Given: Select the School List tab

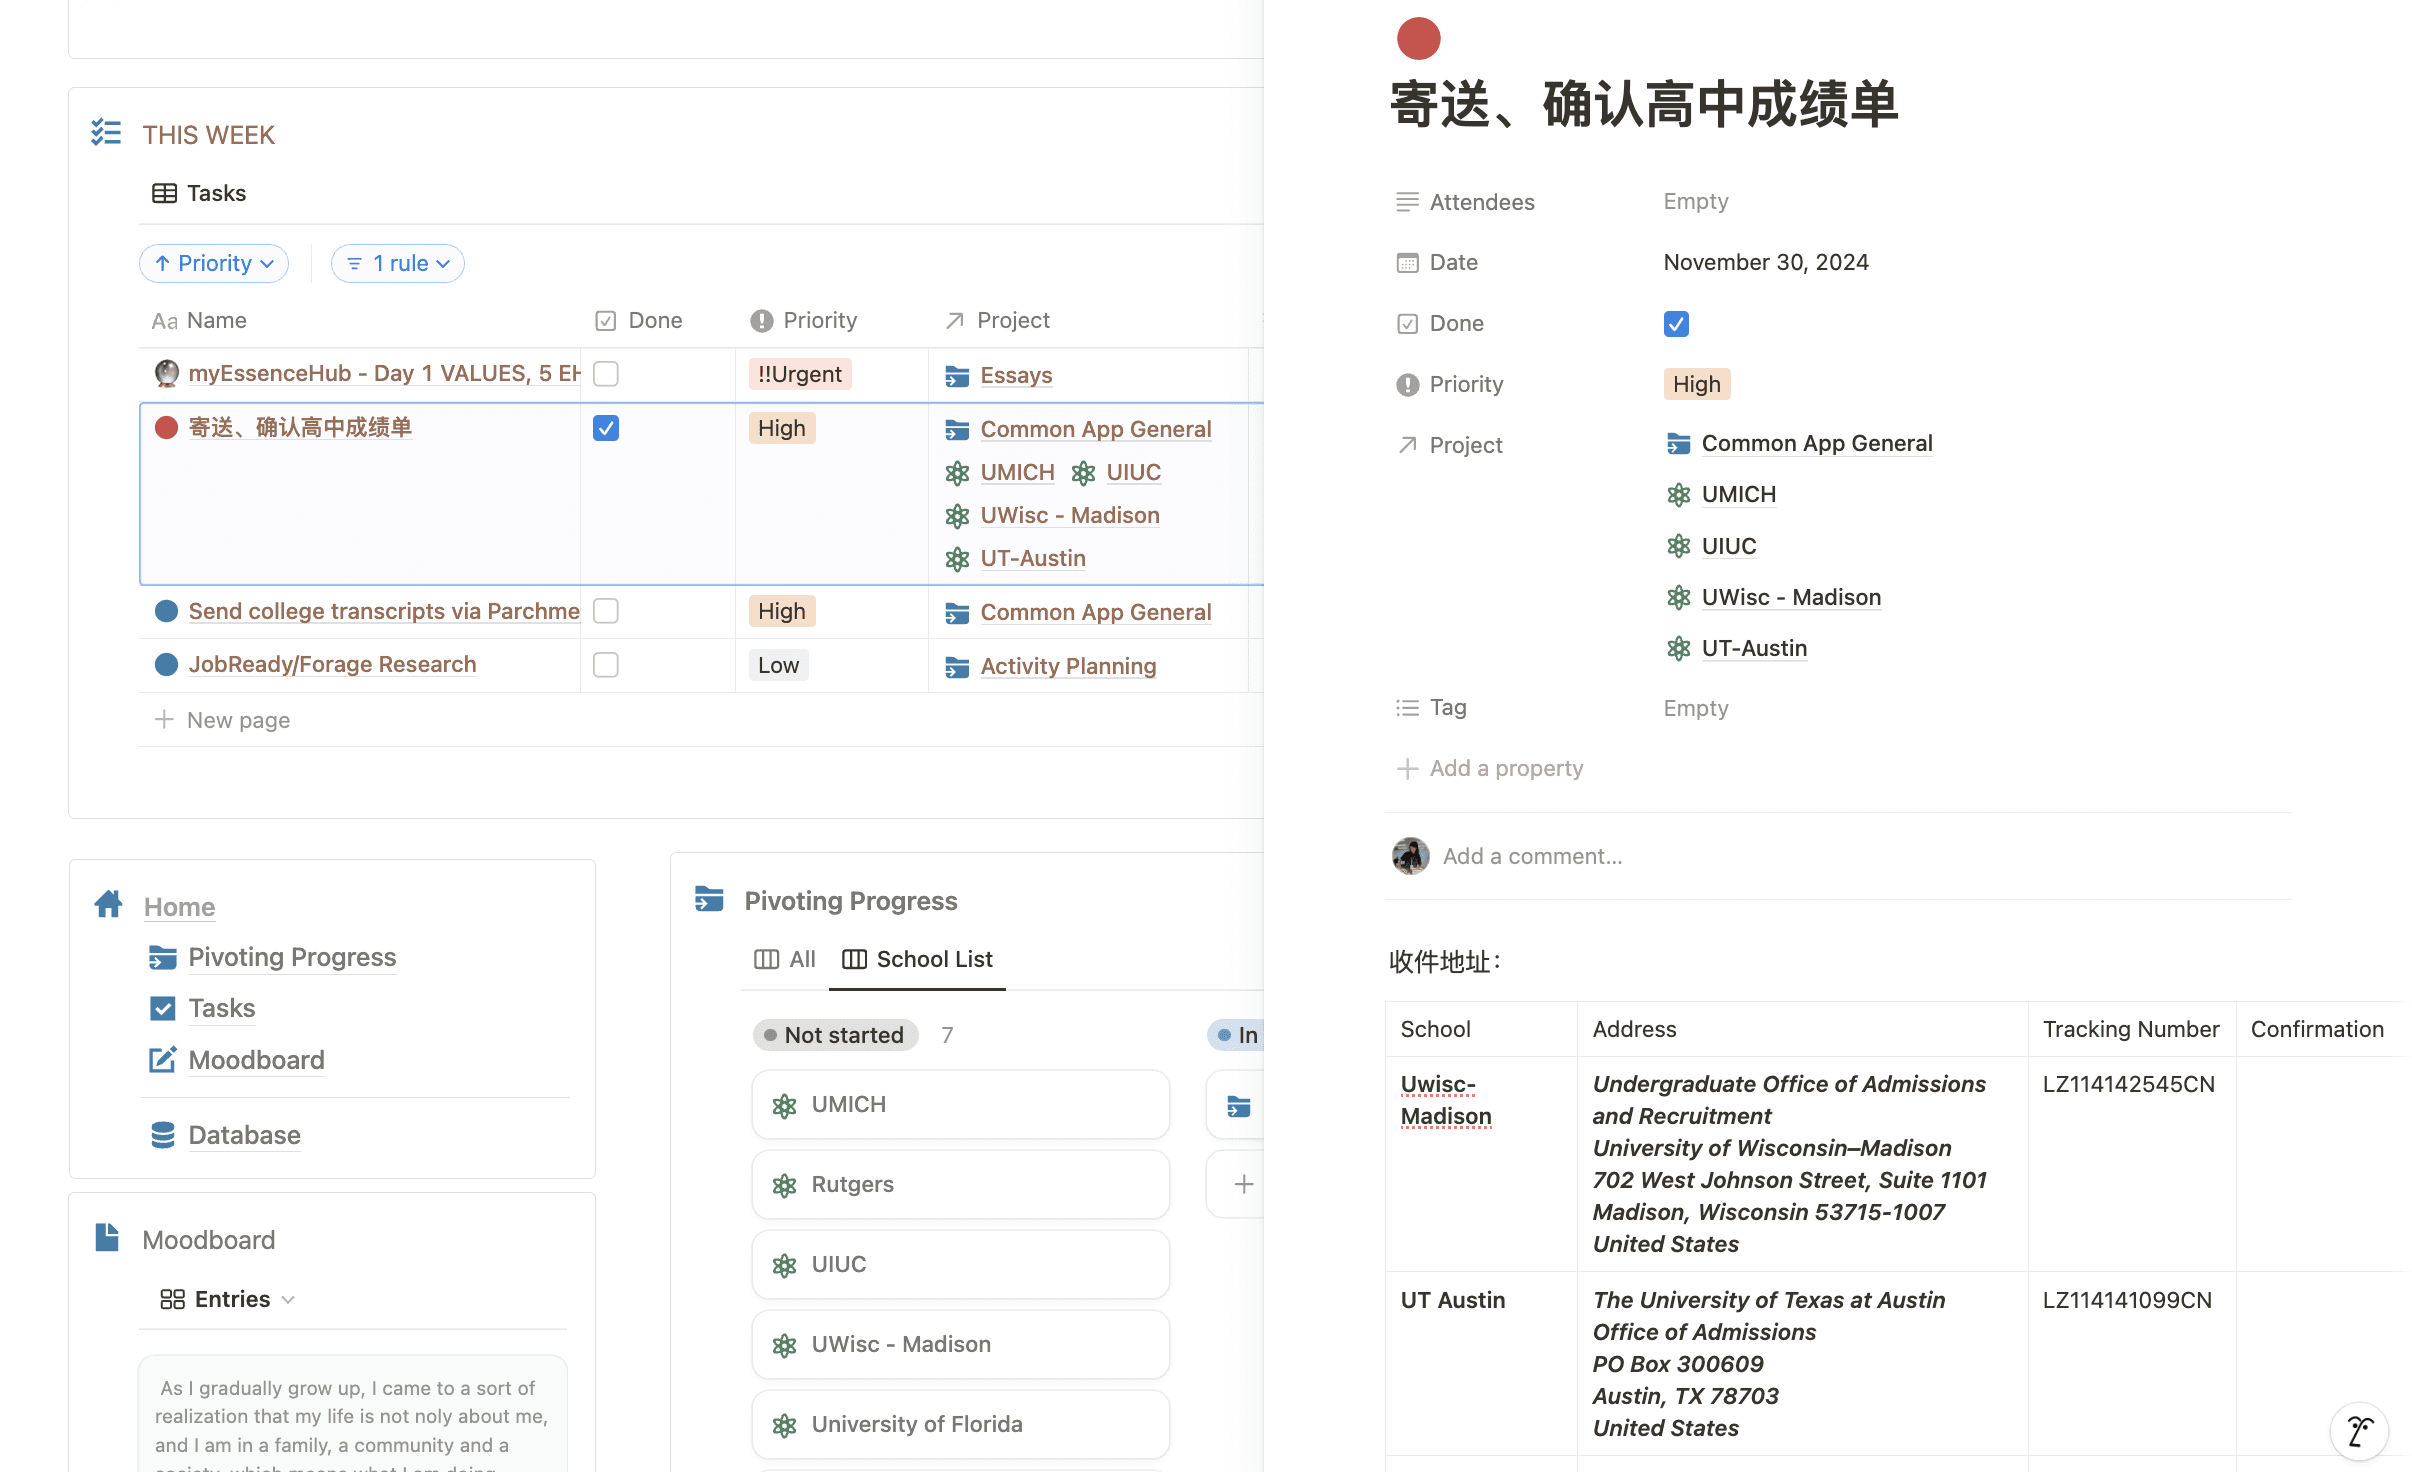Looking at the screenshot, I should click(918, 959).
